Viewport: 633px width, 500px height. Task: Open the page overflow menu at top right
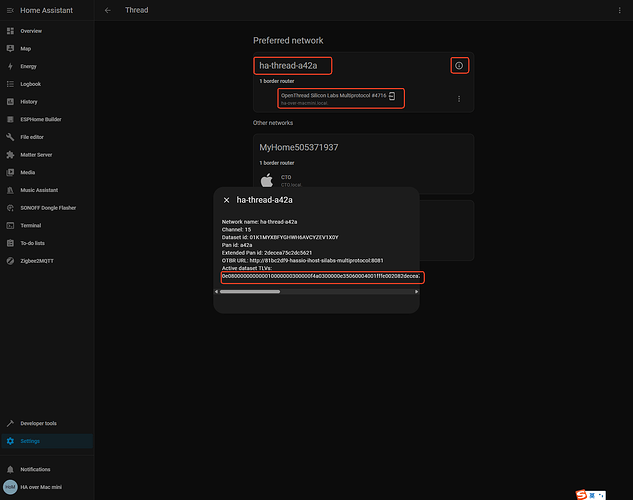coord(620,10)
